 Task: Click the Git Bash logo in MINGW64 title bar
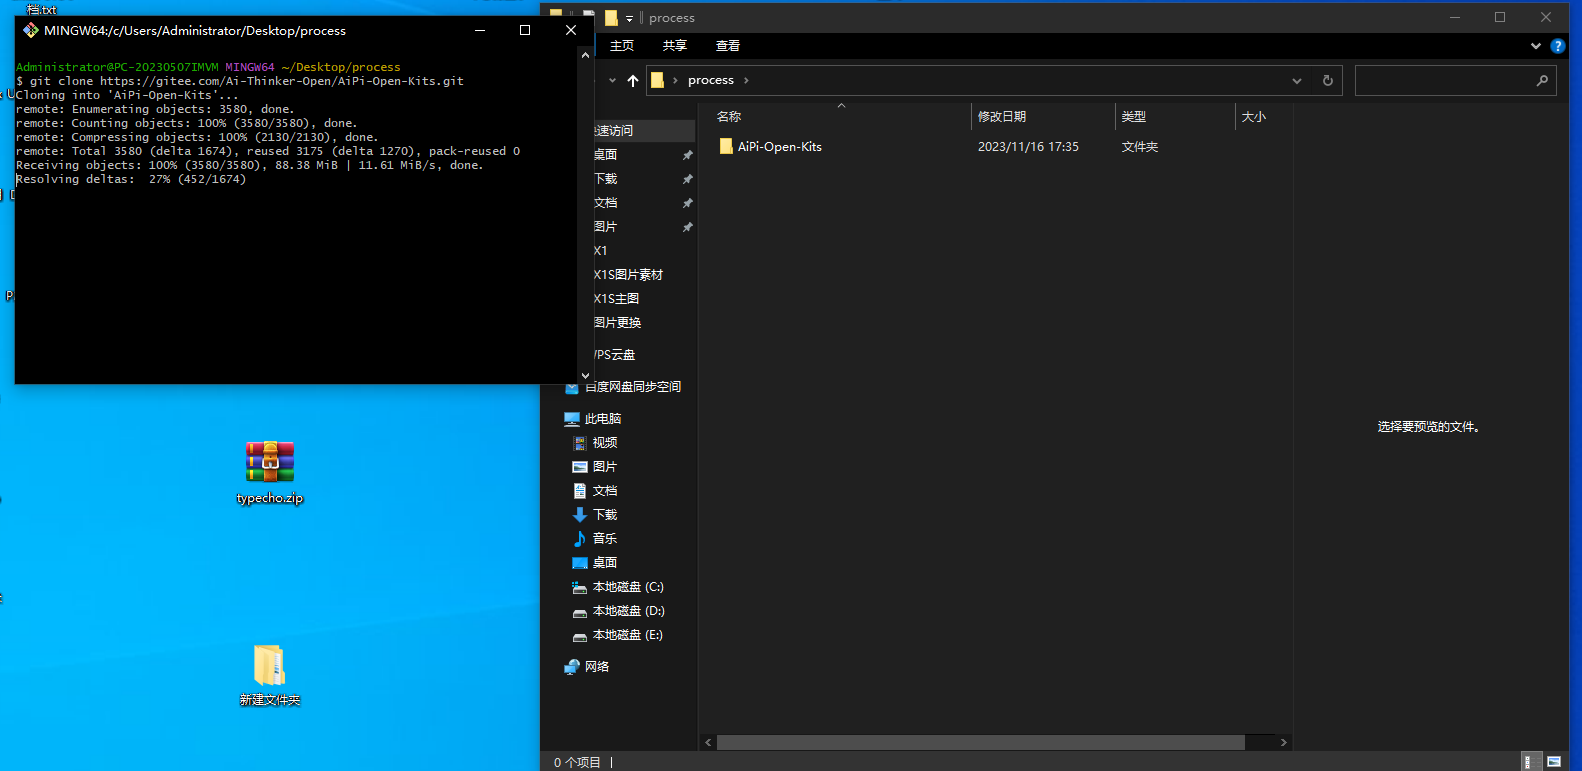(31, 30)
